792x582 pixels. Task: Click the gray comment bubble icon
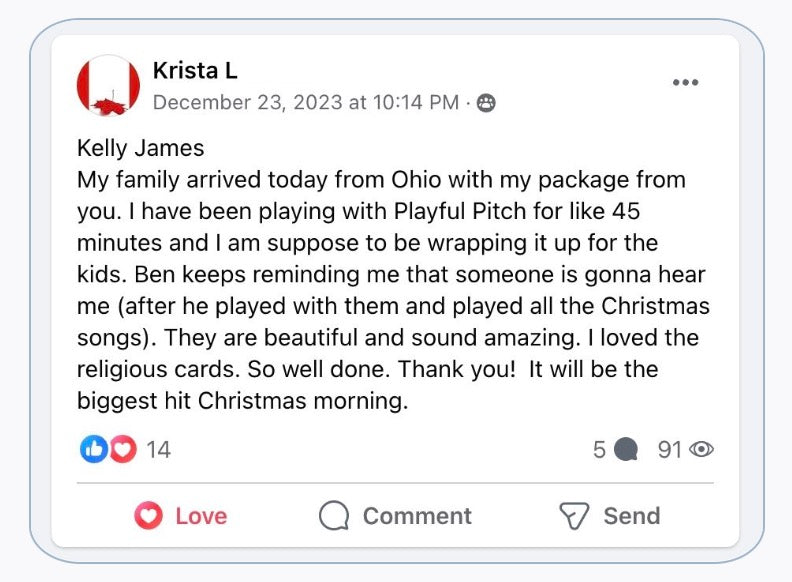click(x=626, y=450)
